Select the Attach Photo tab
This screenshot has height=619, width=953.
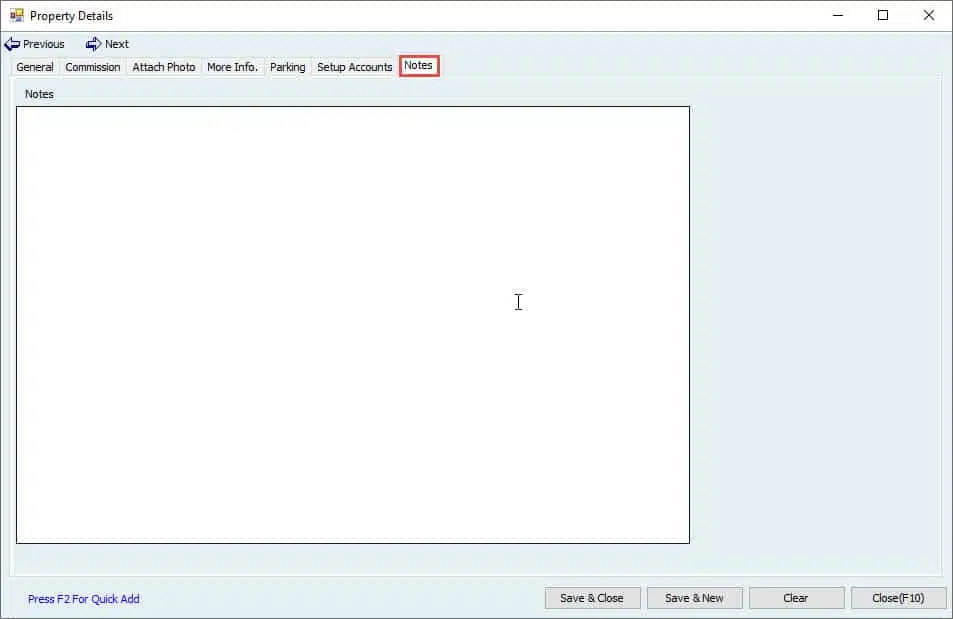(x=164, y=67)
